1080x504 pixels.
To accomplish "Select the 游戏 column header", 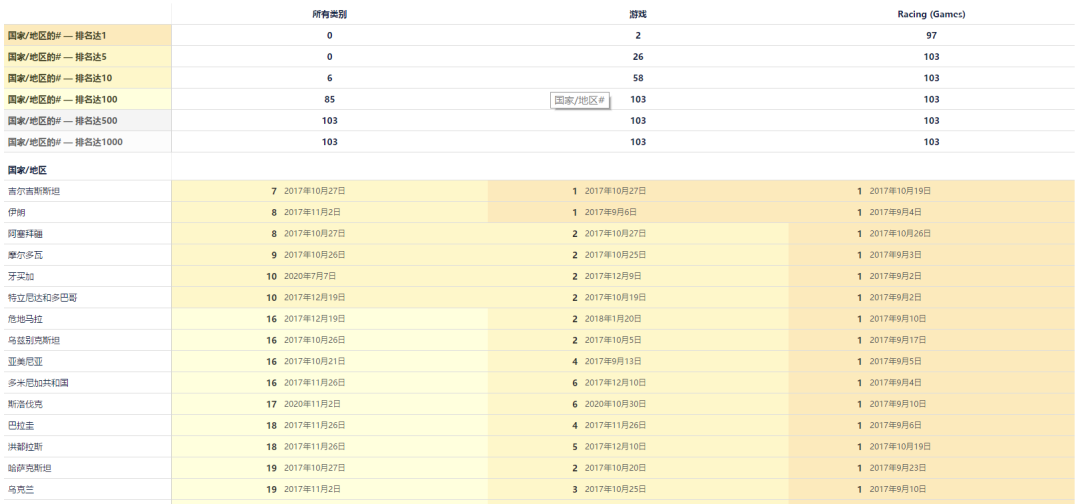I will click(637, 14).
